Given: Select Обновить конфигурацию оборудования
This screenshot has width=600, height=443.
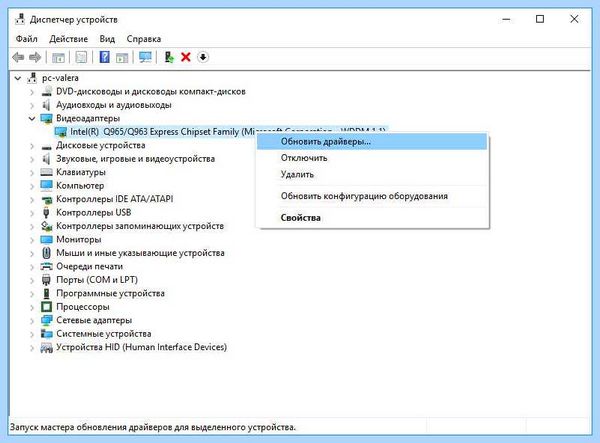Looking at the screenshot, I should click(372, 196).
